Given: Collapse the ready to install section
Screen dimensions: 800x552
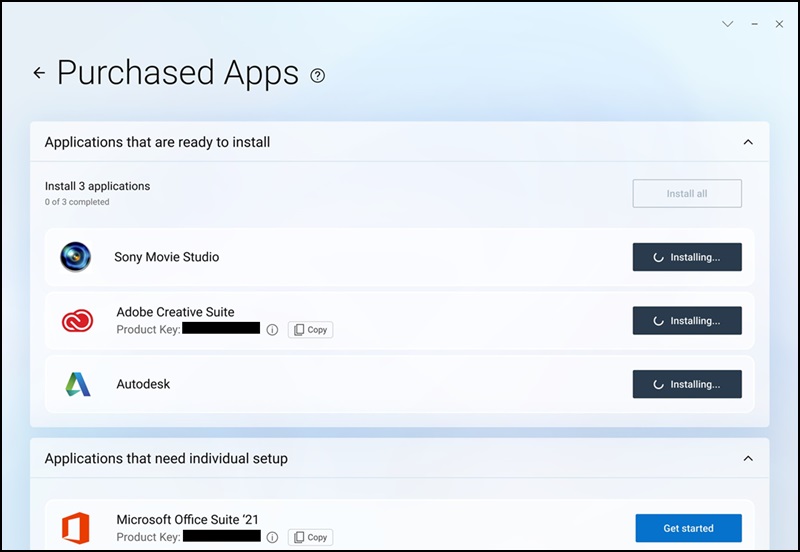Looking at the screenshot, I should [x=748, y=142].
